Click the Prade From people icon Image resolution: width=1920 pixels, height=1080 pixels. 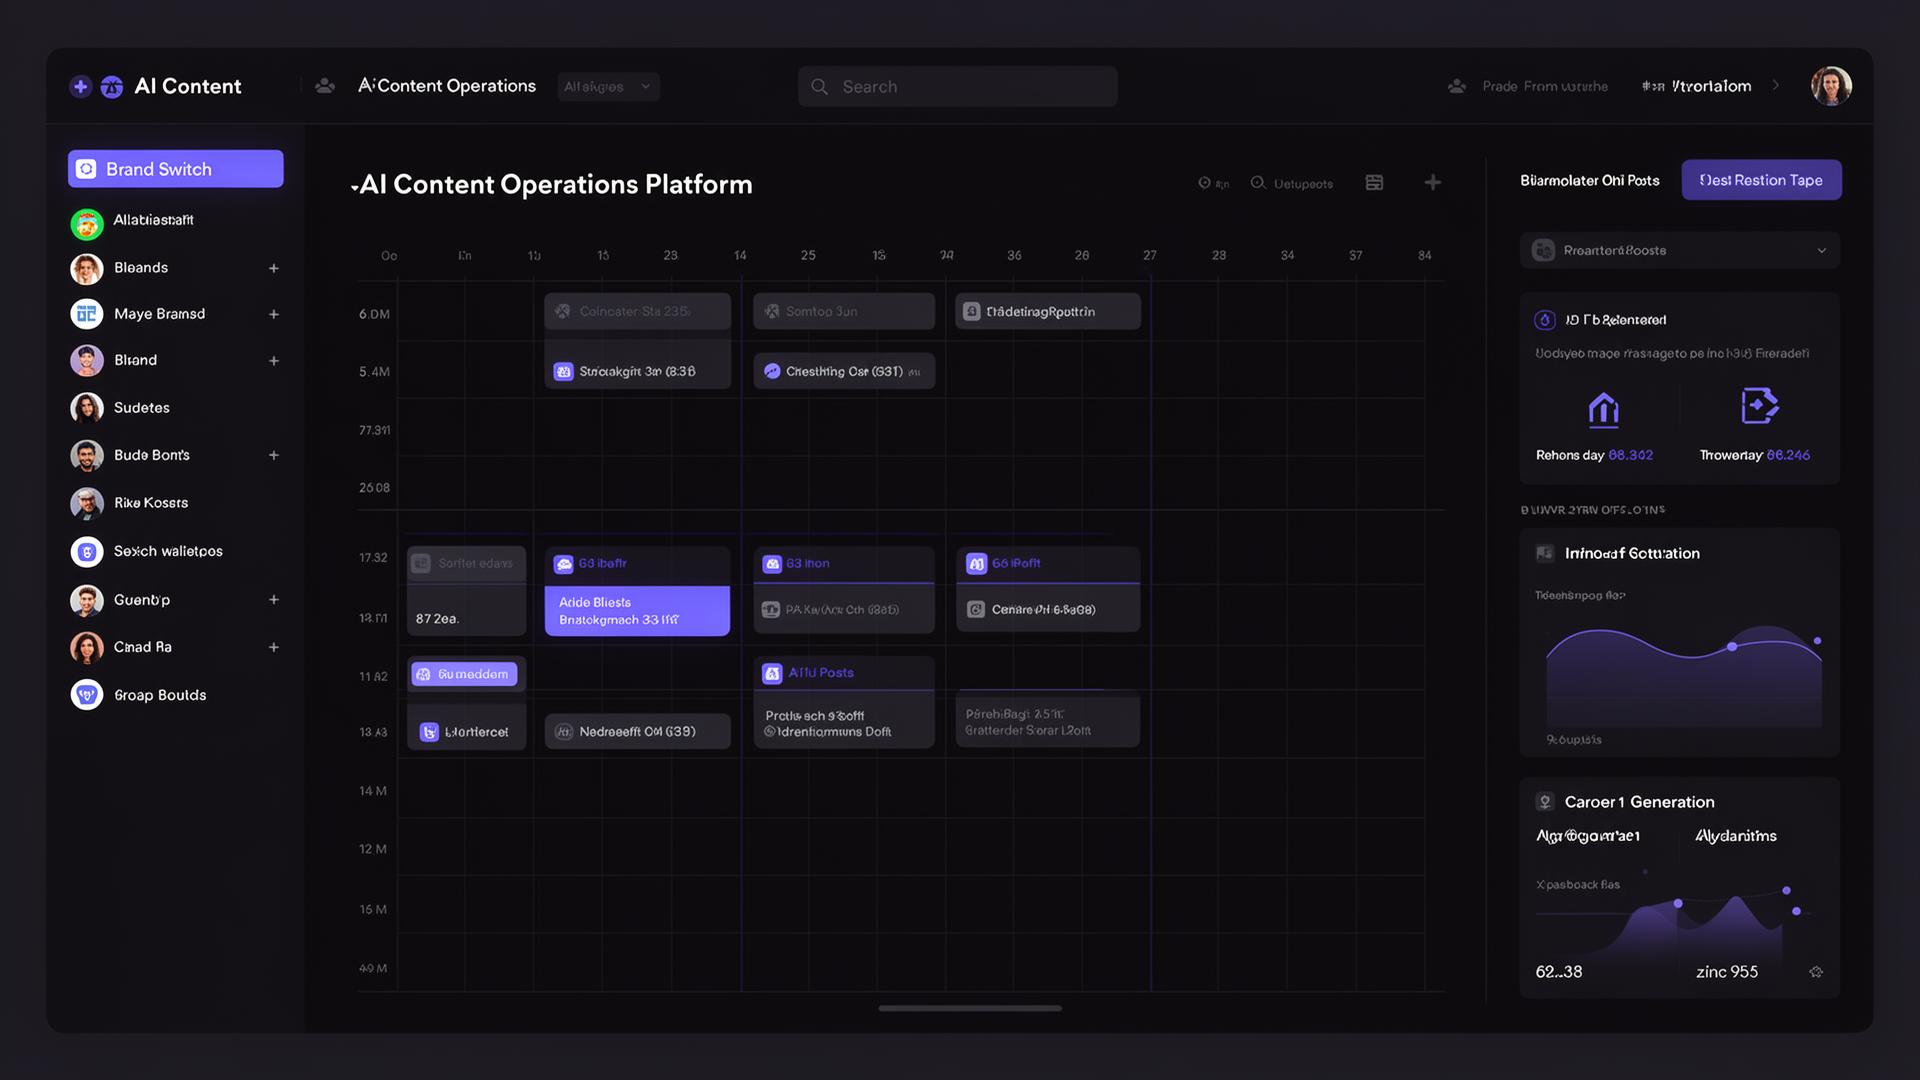(x=1457, y=87)
